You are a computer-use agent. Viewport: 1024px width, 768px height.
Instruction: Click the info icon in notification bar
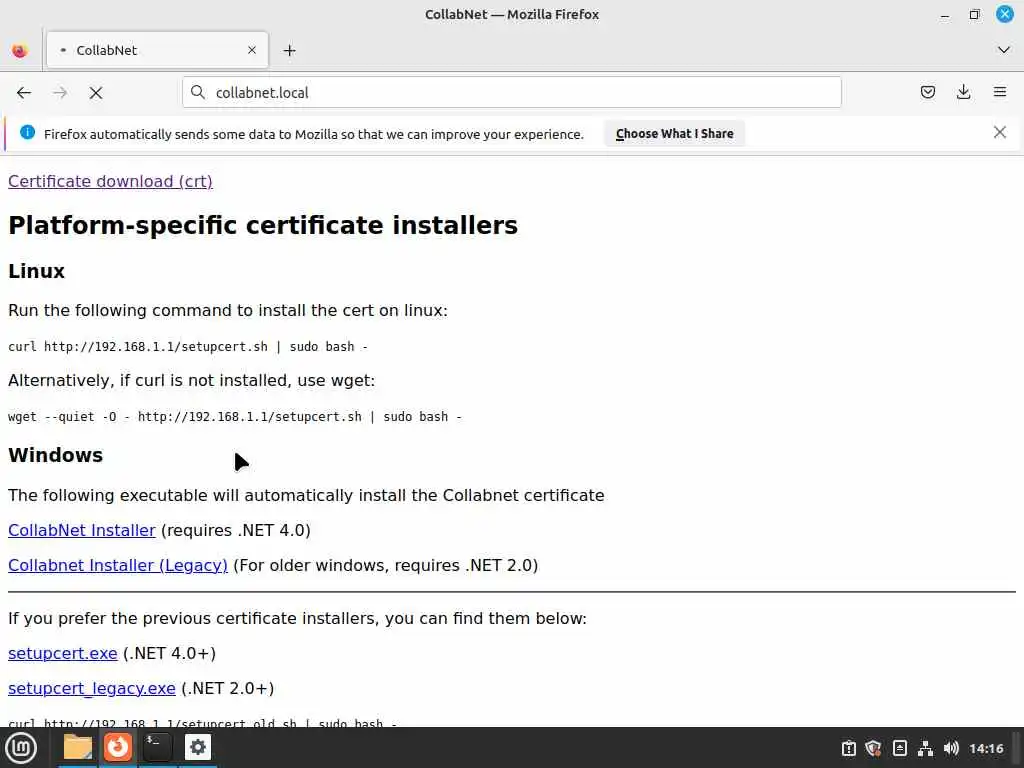click(27, 133)
